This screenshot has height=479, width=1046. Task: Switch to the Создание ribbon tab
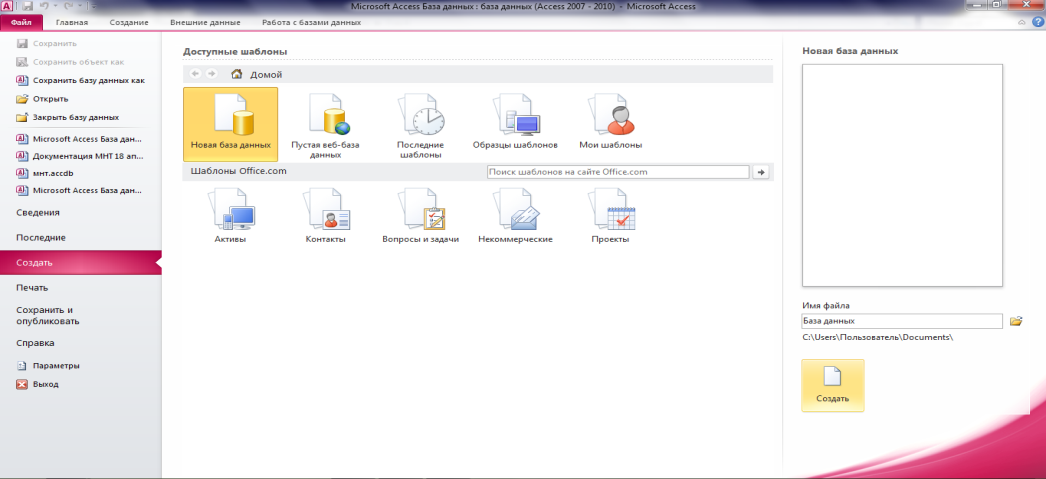pyautogui.click(x=129, y=22)
